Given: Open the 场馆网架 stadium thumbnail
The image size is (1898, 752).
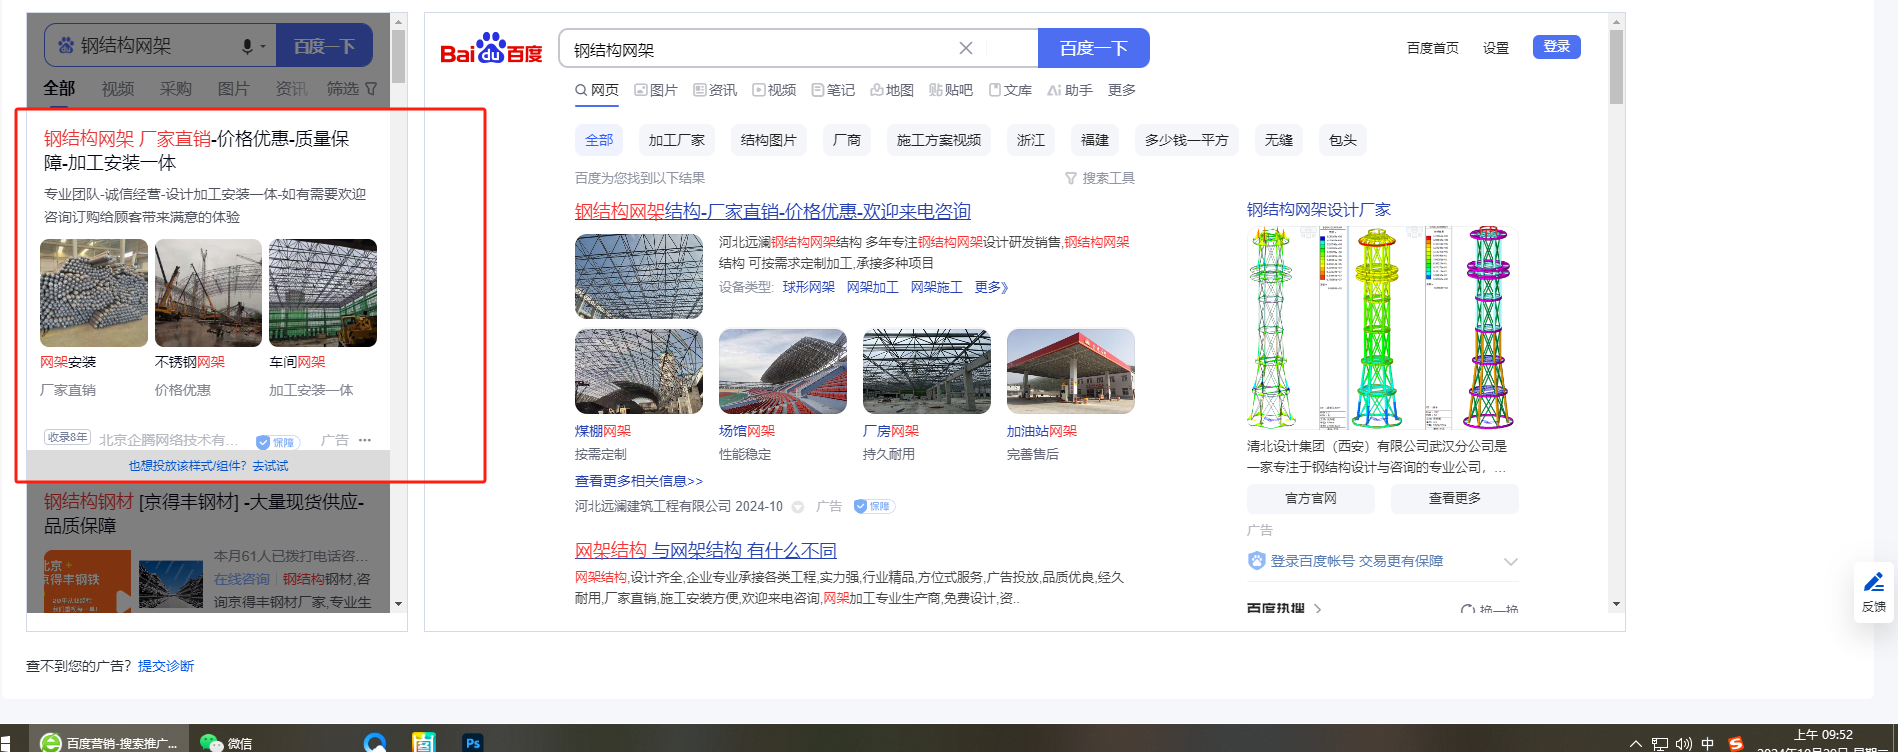Looking at the screenshot, I should [x=783, y=371].
